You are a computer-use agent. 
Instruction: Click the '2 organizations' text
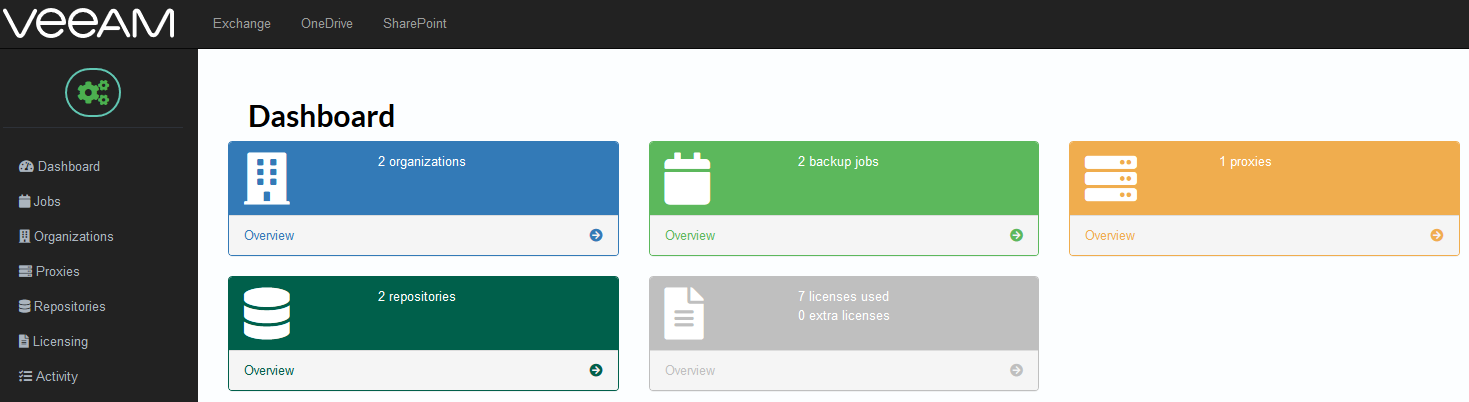point(422,161)
